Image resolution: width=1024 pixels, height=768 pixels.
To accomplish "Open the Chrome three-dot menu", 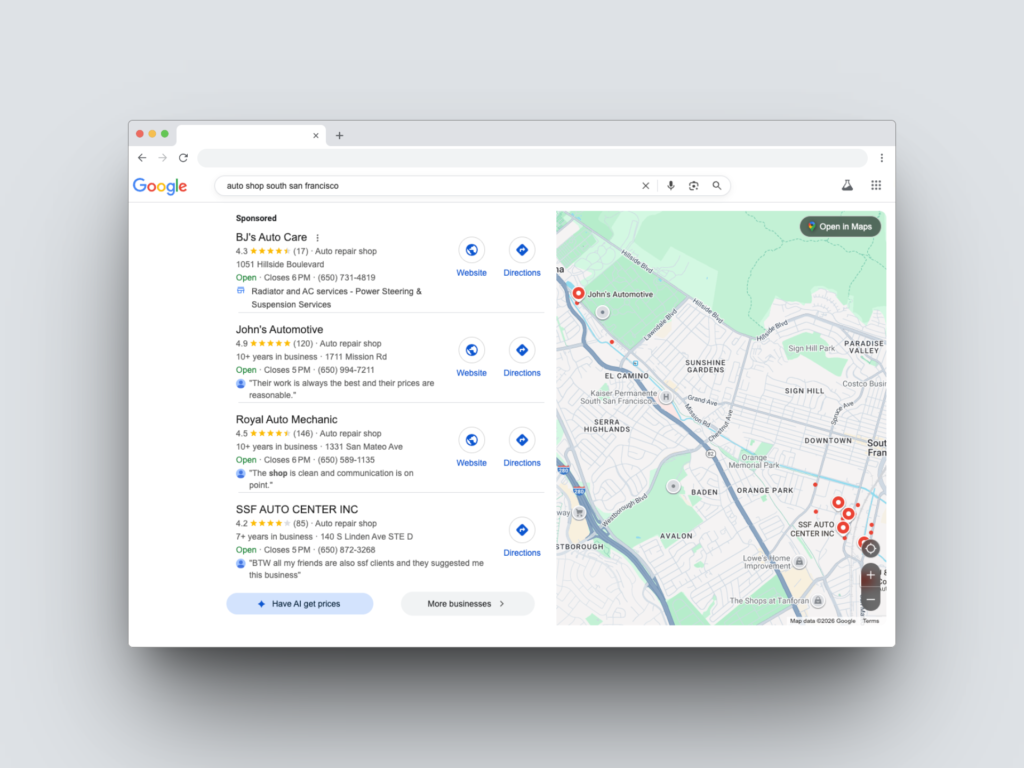I will (x=881, y=157).
